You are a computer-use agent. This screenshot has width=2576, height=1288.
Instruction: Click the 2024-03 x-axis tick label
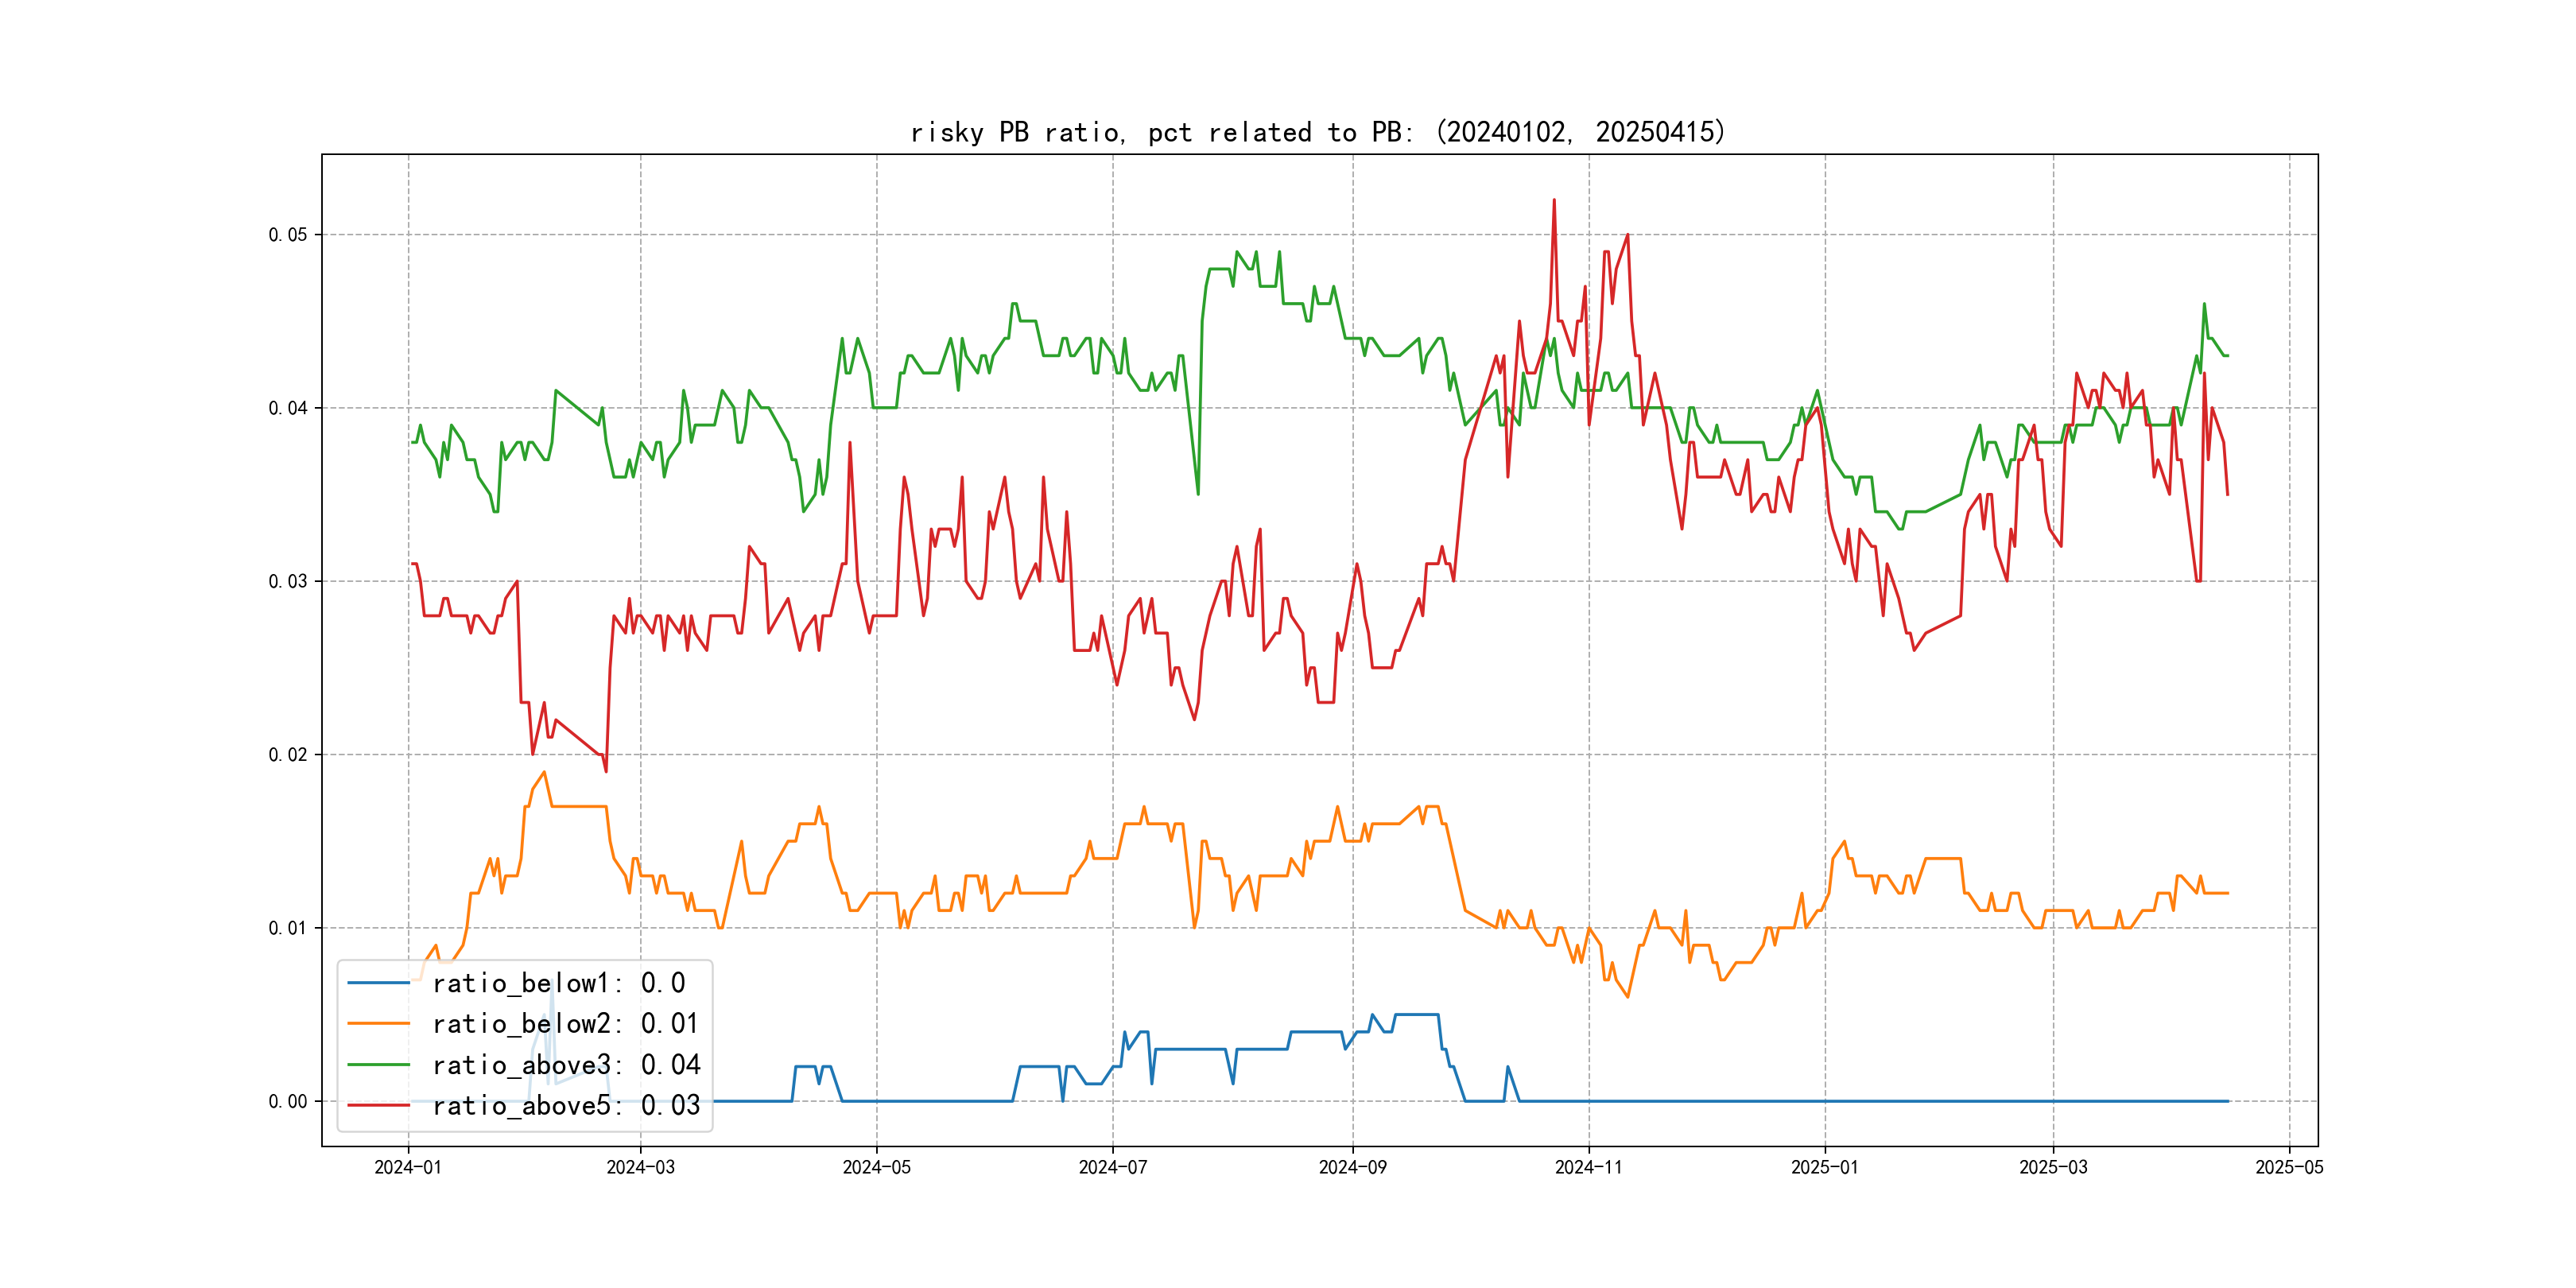pyautogui.click(x=640, y=1167)
